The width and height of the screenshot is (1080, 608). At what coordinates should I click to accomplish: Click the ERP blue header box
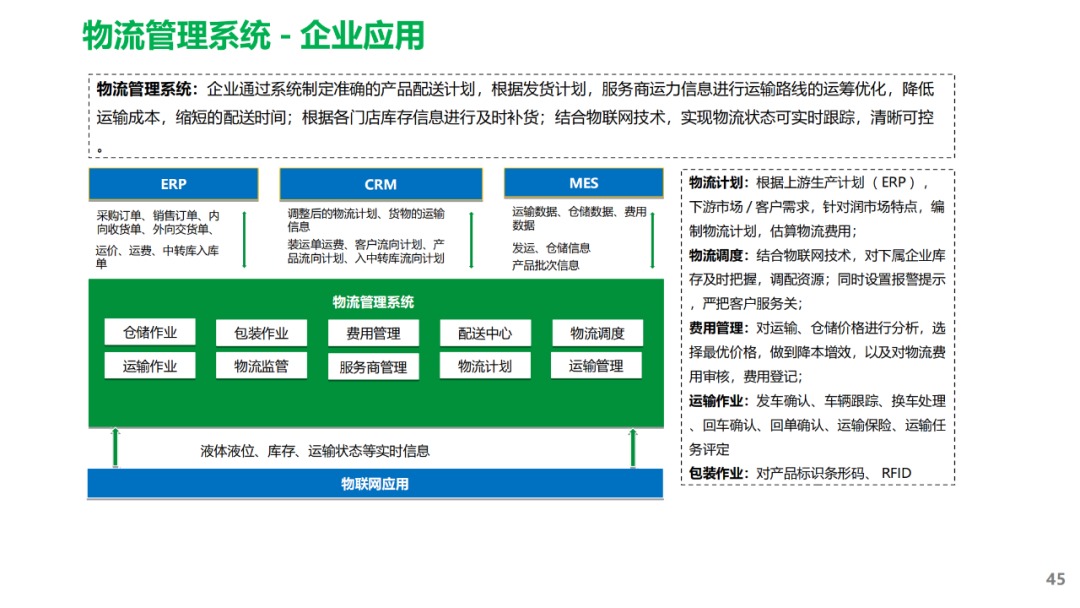(174, 184)
